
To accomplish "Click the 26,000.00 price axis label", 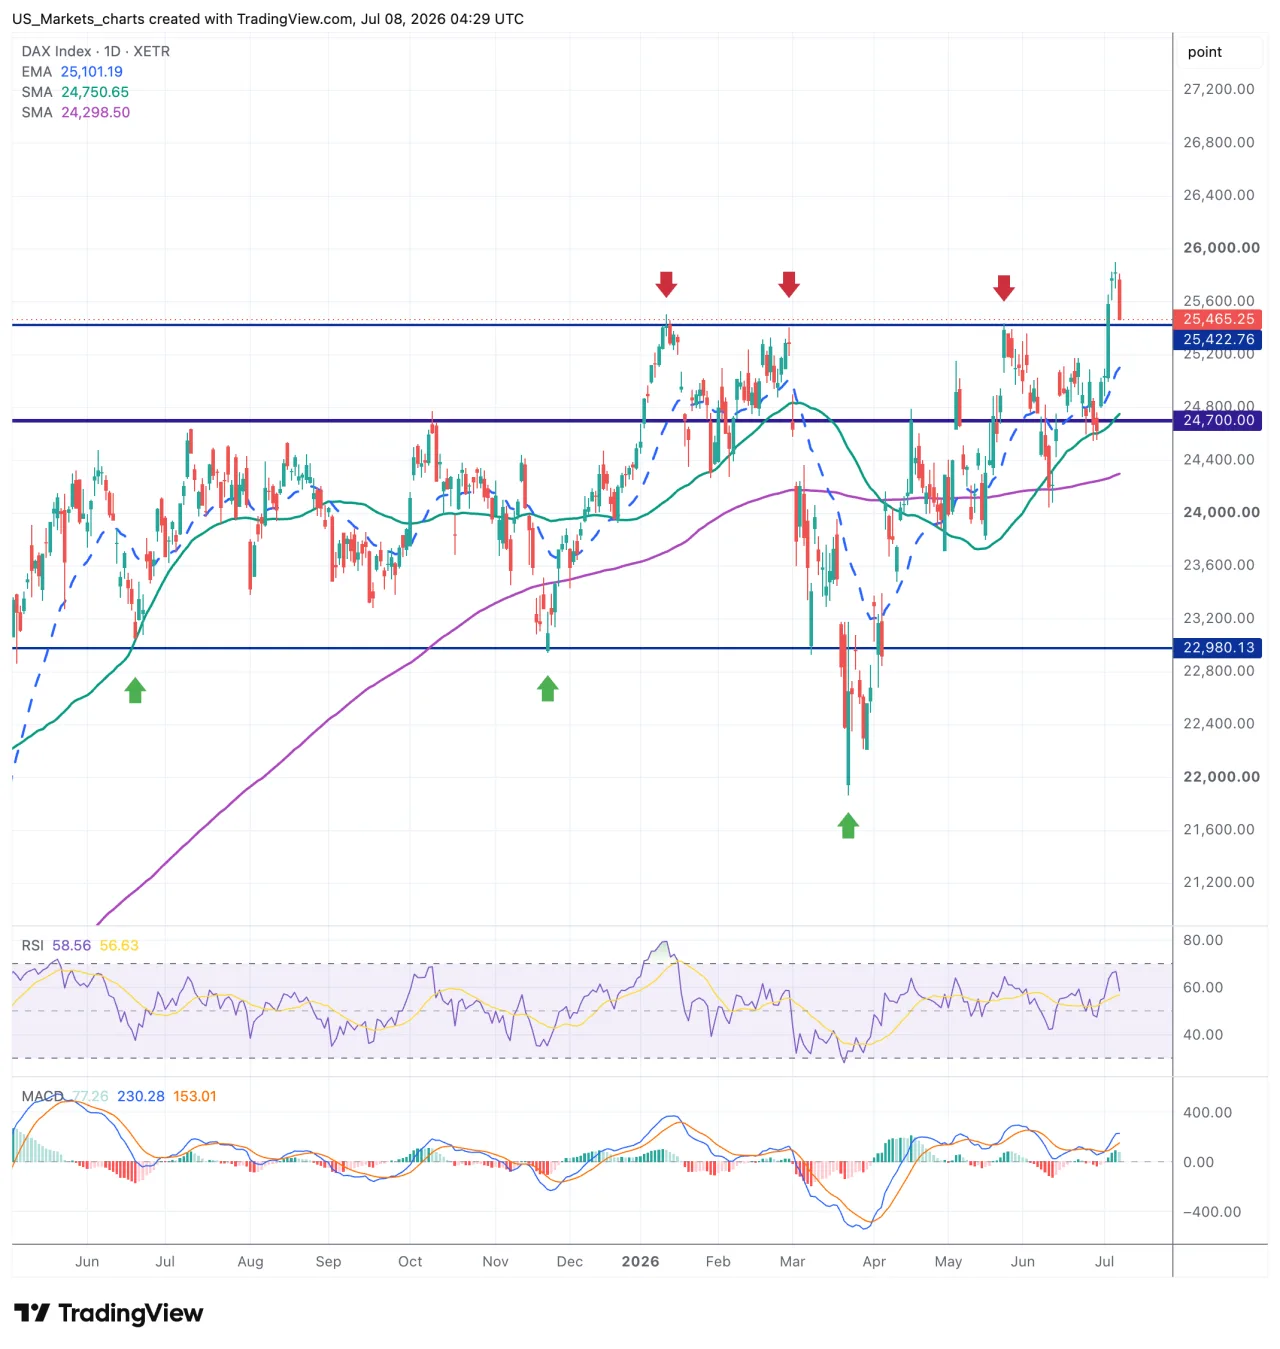I will pyautogui.click(x=1221, y=248).
